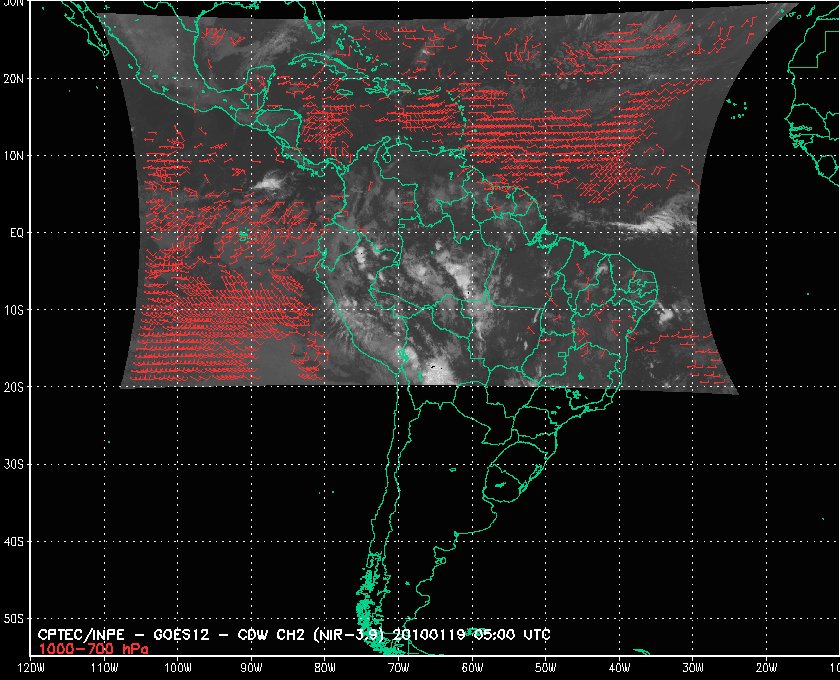This screenshot has height=680, width=840.
Task: Click the 120W longitude label
Action: (x=31, y=668)
